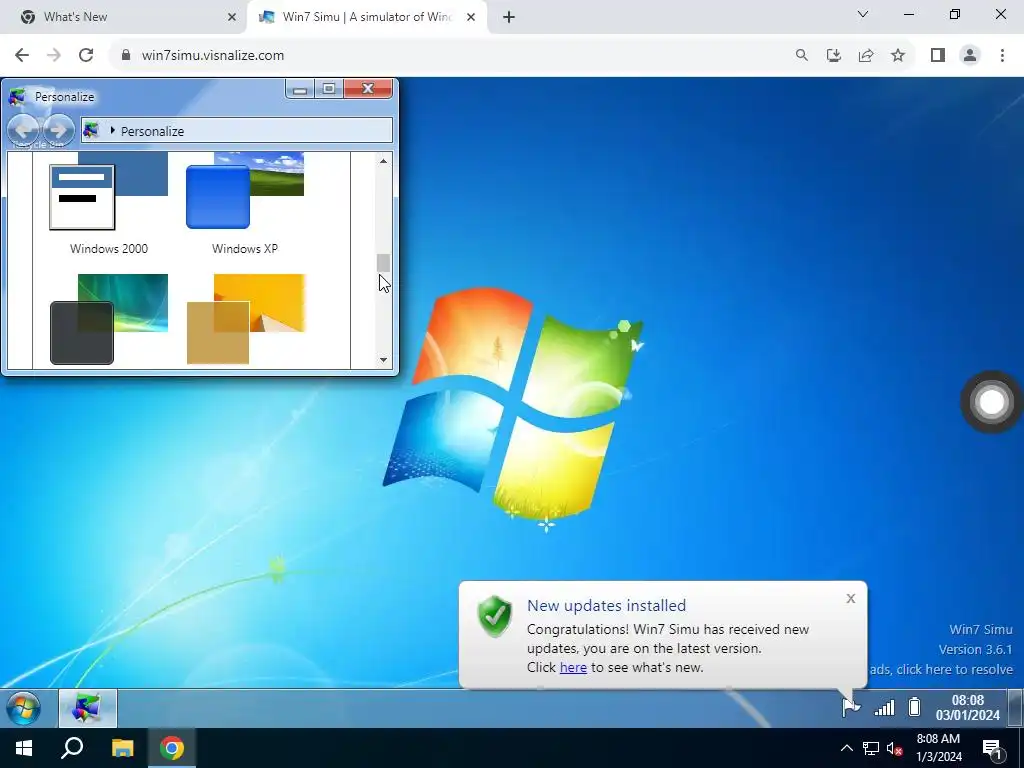
Task: Click the Chrome URL win7simu.visnalize.com
Action: tap(213, 56)
